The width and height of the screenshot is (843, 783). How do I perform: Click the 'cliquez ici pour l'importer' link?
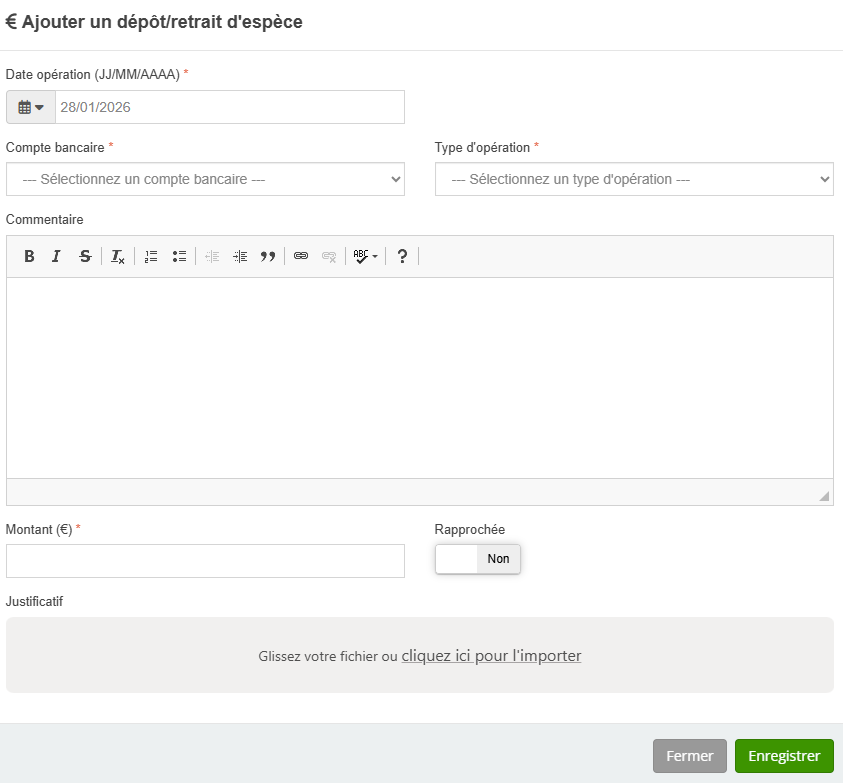(x=491, y=656)
